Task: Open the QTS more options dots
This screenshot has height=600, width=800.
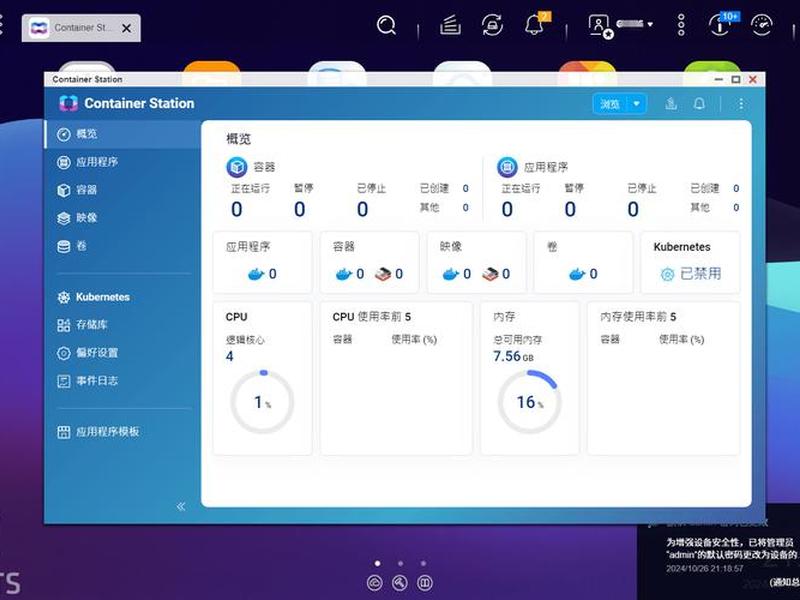Action: (681, 24)
